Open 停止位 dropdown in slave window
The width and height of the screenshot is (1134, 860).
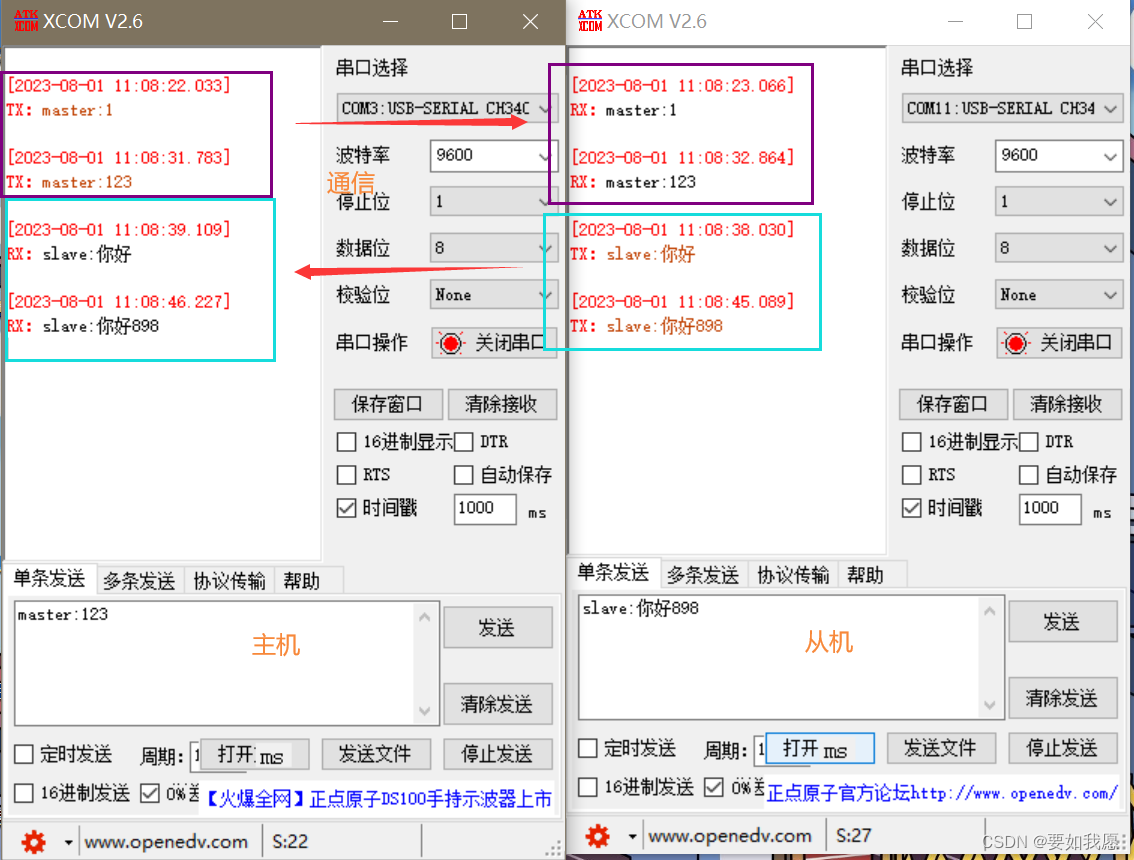tap(1059, 202)
